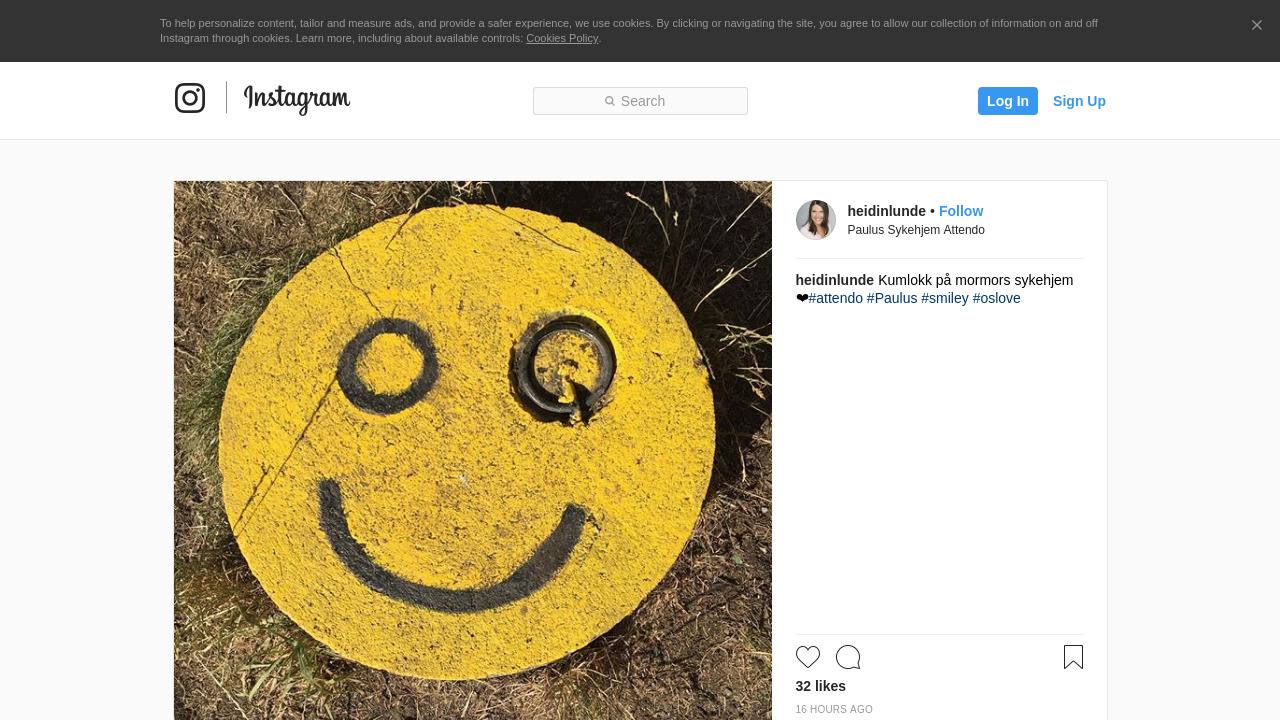The width and height of the screenshot is (1280, 720).
Task: Like the post with heart icon
Action: (x=808, y=657)
